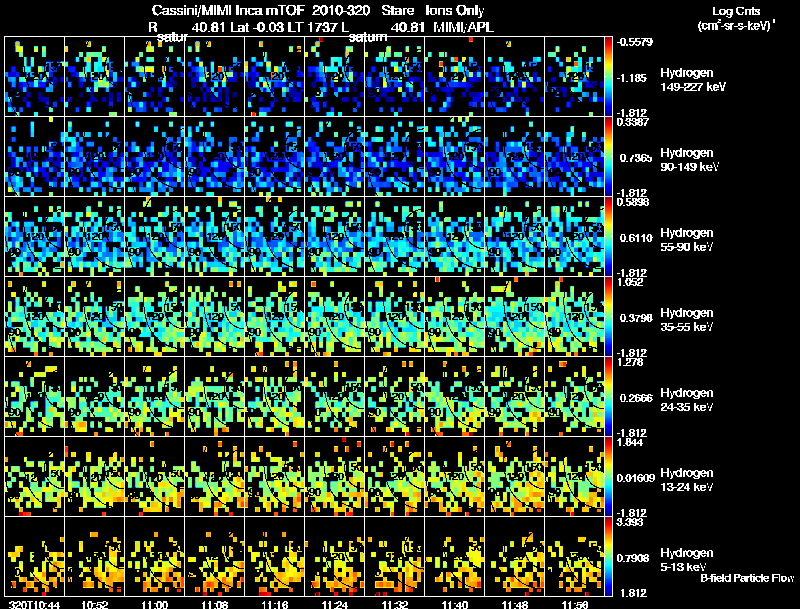Click the Hydrogen 55-90 keV color bar
The image size is (800, 609).
coord(608,237)
